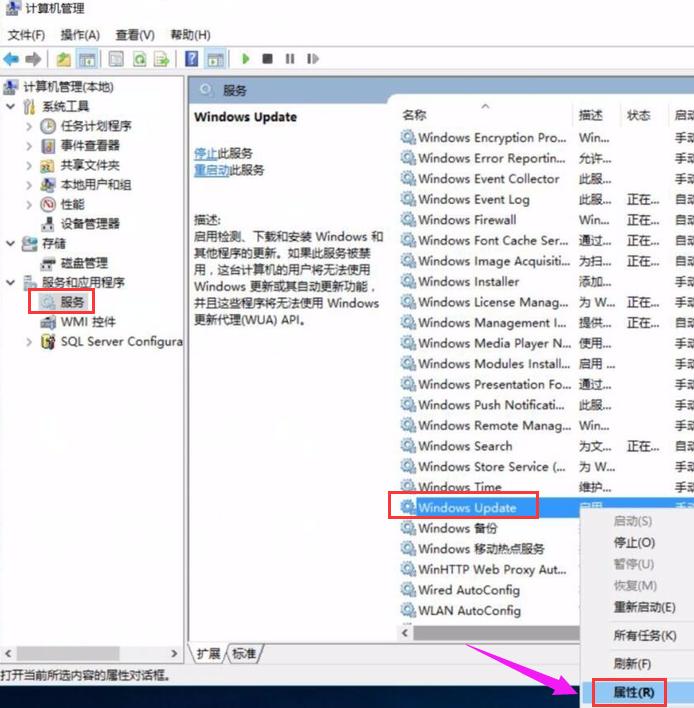The width and height of the screenshot is (694, 708).
Task: Collapse the 系统工具 tree node
Action: [x=11, y=107]
